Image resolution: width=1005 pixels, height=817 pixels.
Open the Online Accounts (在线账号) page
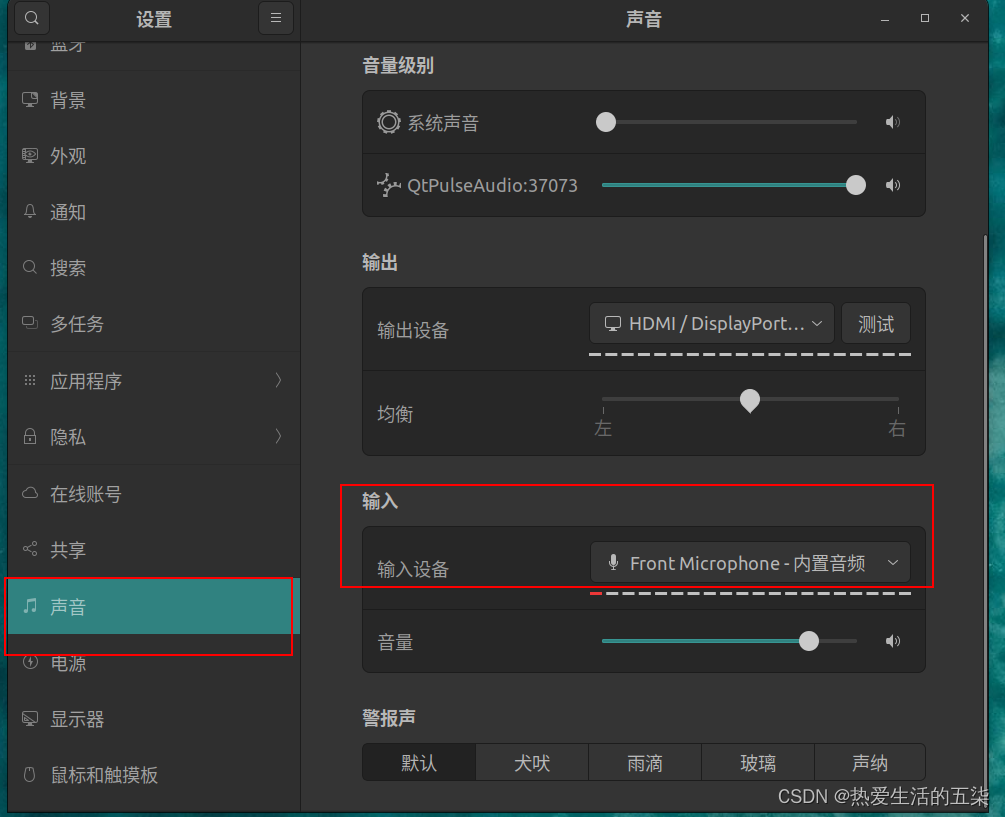(154, 493)
